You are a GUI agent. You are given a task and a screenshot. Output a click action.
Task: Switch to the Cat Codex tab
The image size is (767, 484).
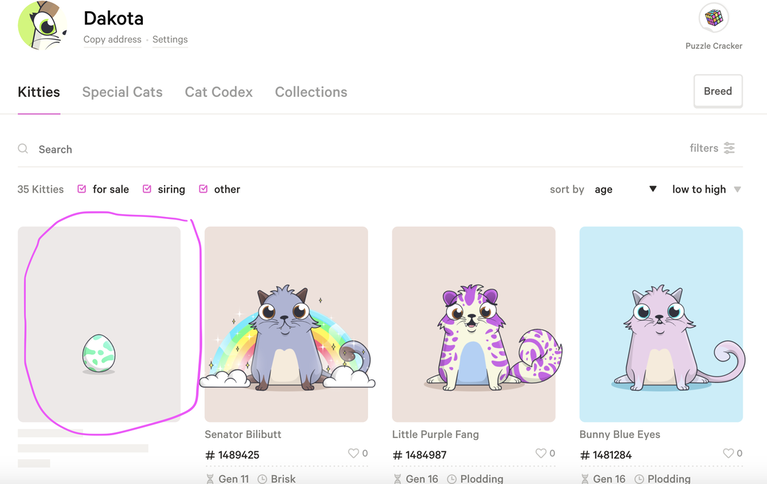point(219,92)
